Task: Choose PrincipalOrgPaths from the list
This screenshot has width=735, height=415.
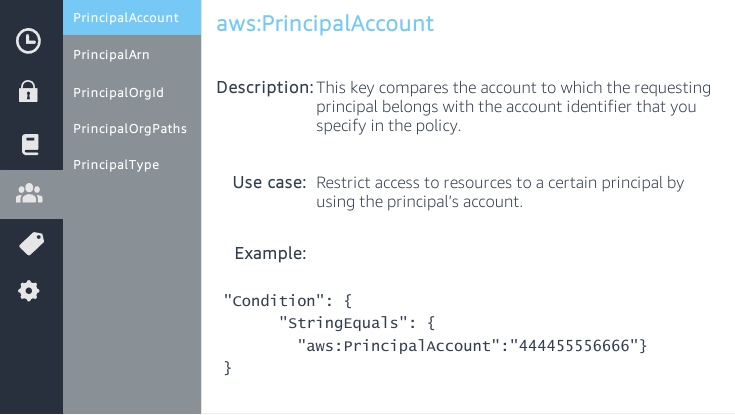Action: point(130,129)
